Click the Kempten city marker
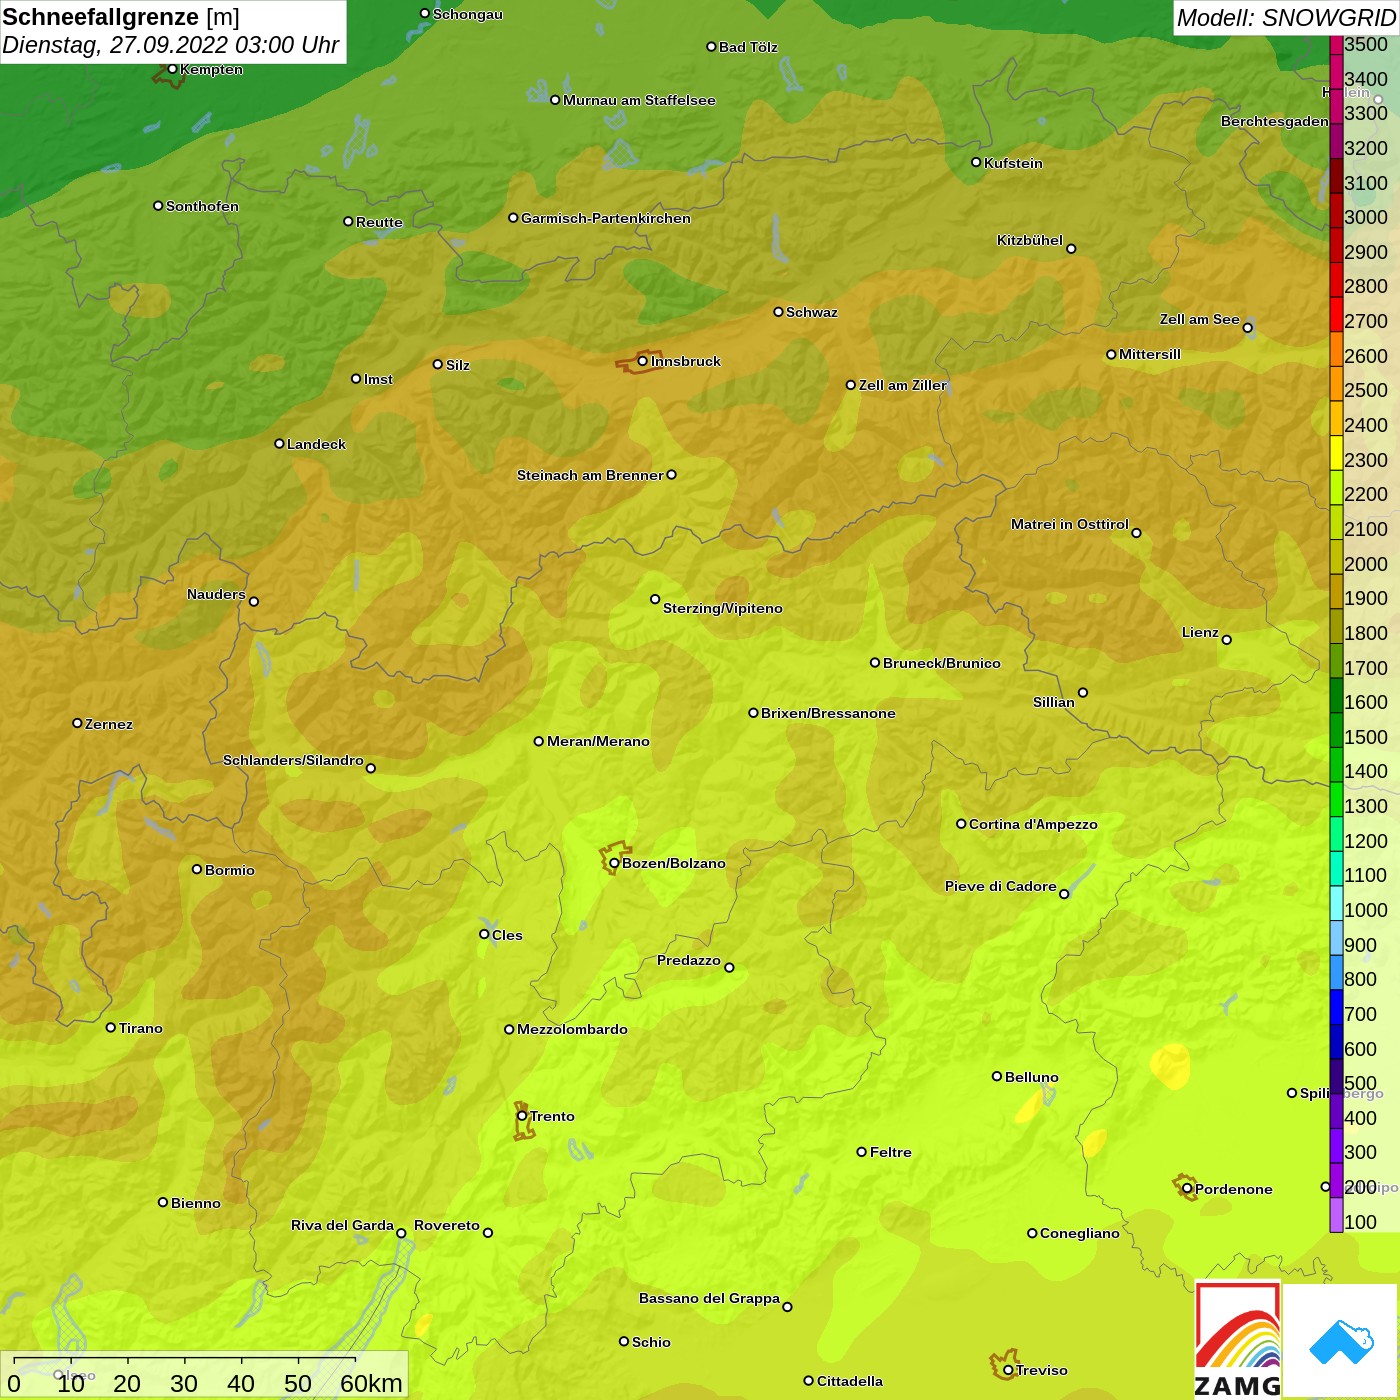The image size is (1400, 1400). point(172,69)
